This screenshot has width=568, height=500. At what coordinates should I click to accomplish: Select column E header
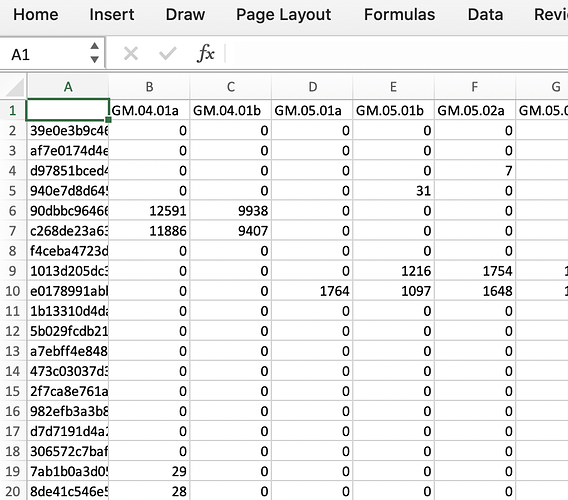pos(394,87)
